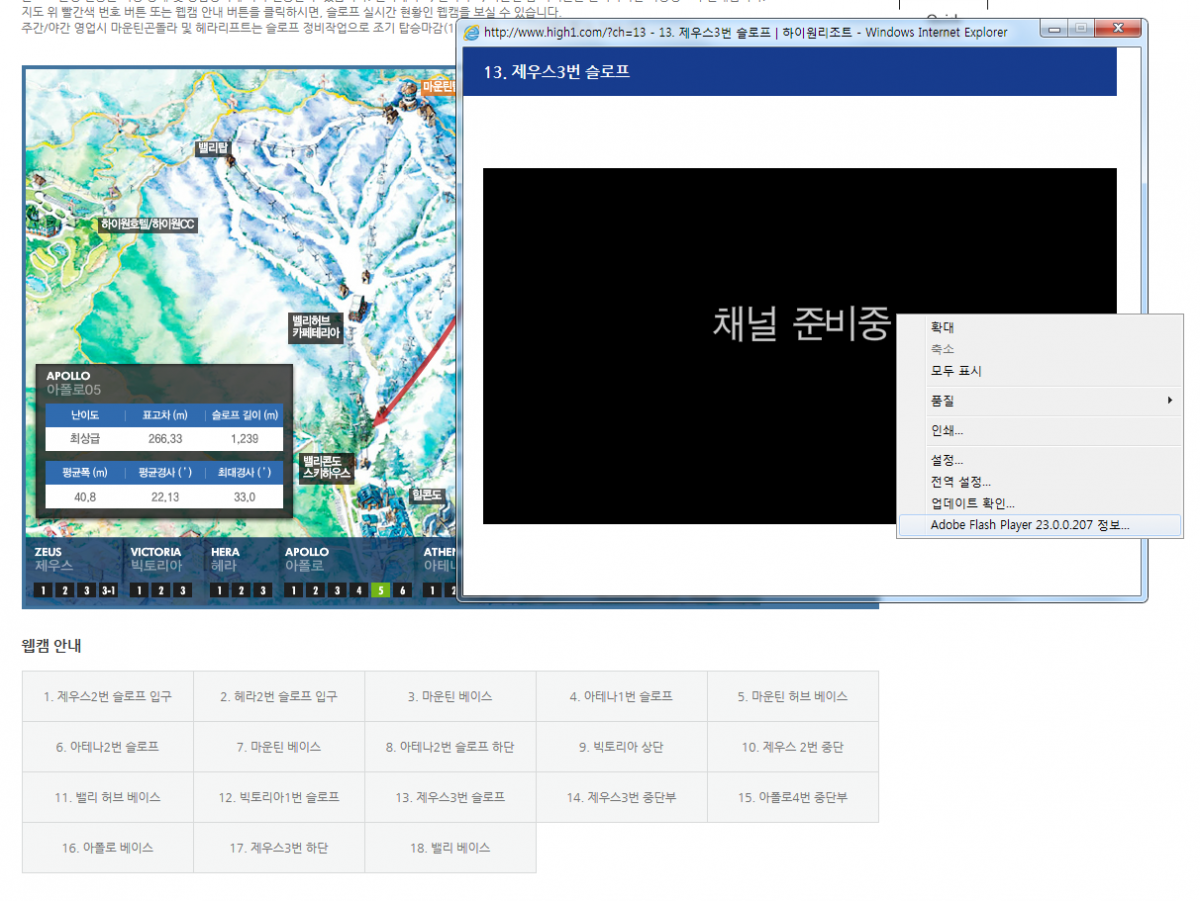The width and height of the screenshot is (1200, 901).
Task: Click VICTORIA 빅토리아 slope group label
Action: coord(156,558)
